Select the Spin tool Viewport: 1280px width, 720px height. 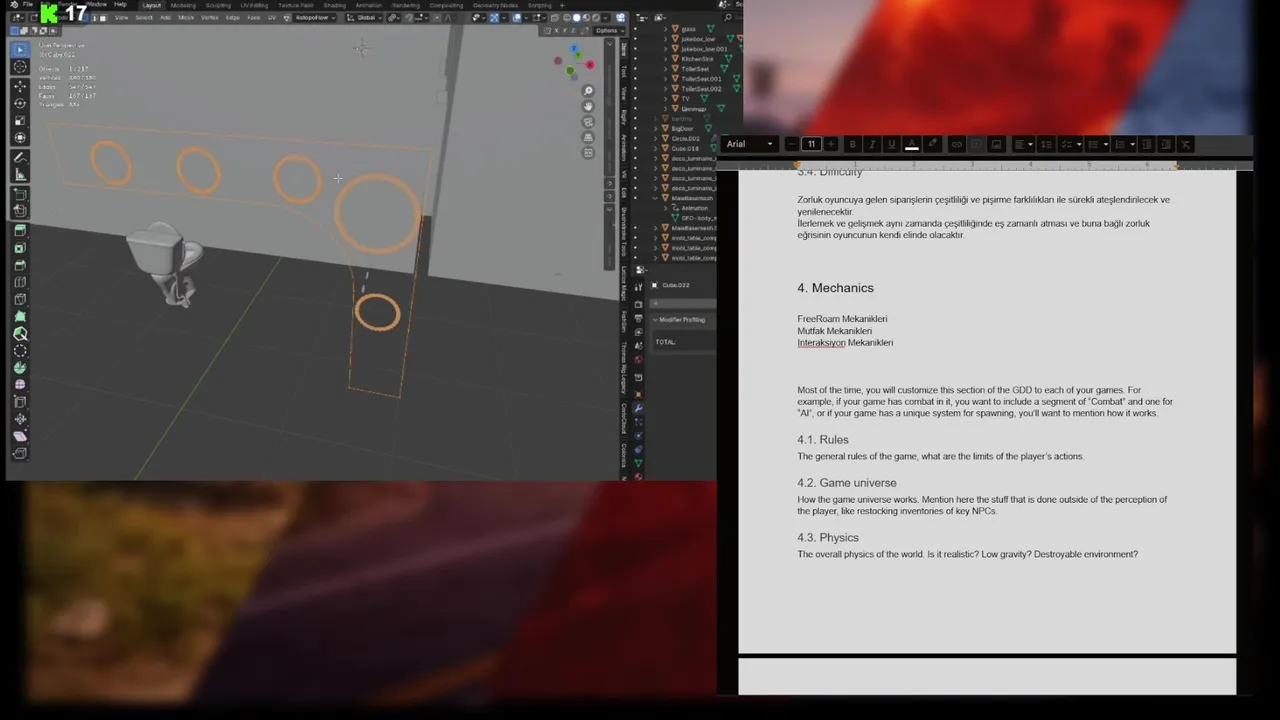tap(19, 367)
